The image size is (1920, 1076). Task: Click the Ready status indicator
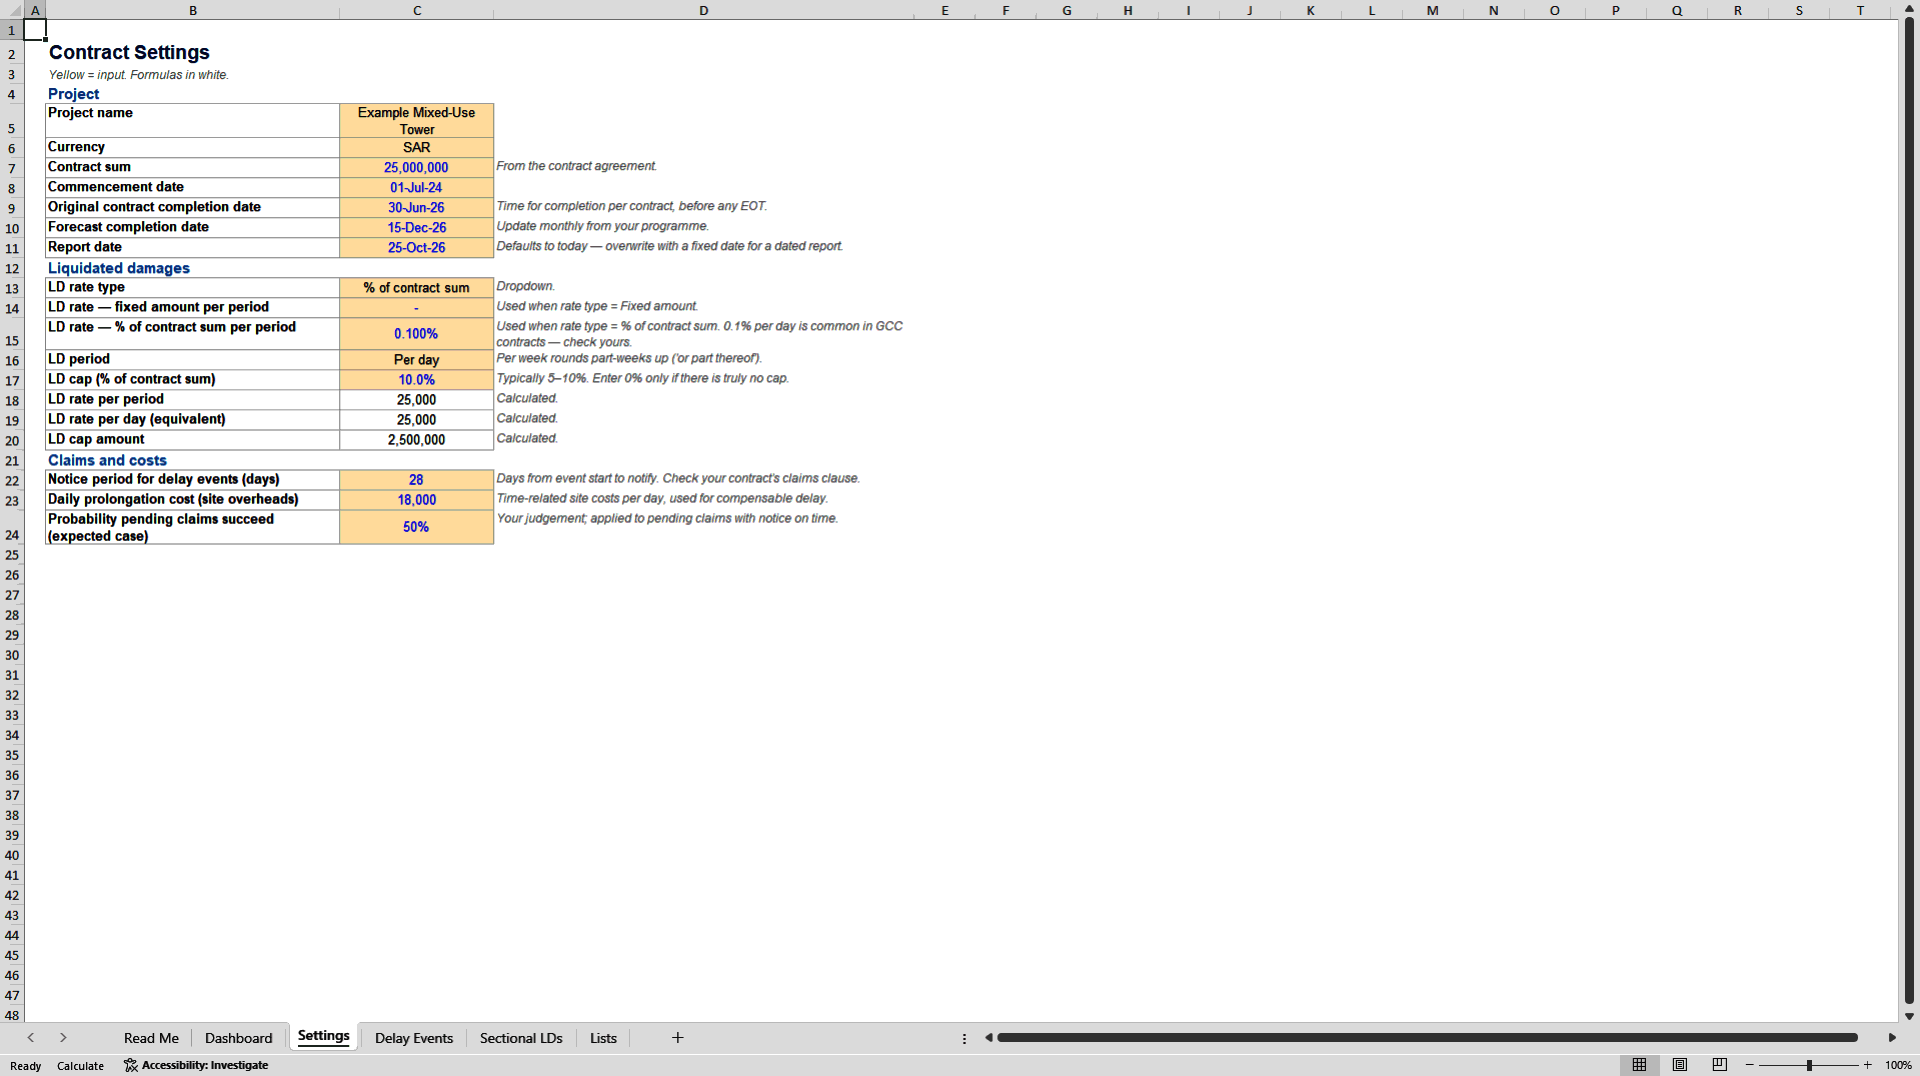[x=26, y=1065]
